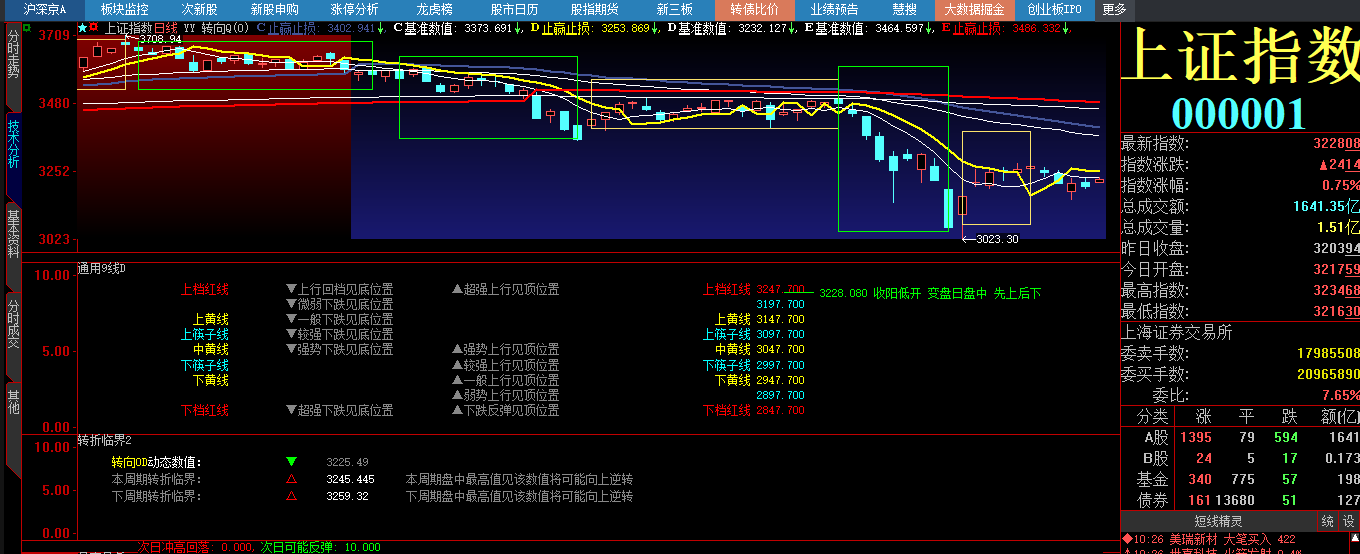Viewport: 1360px width, 554px height.
Task: Click the 其他 side tab
Action: (13, 403)
